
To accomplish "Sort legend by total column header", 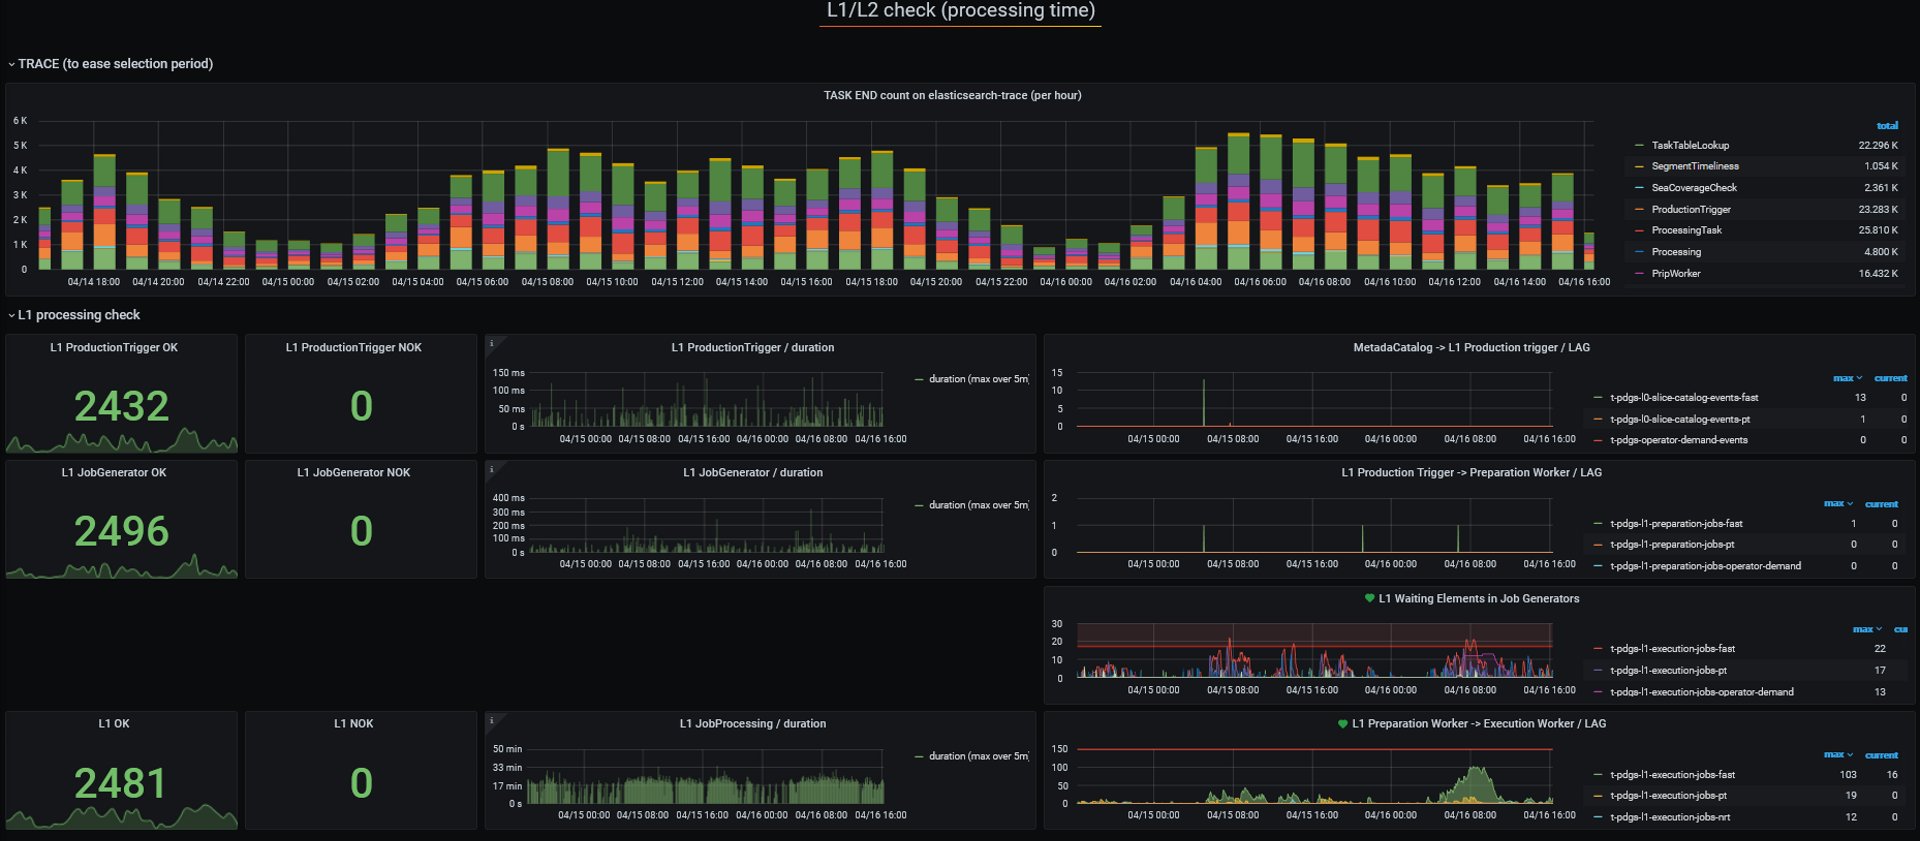I will (x=1886, y=126).
